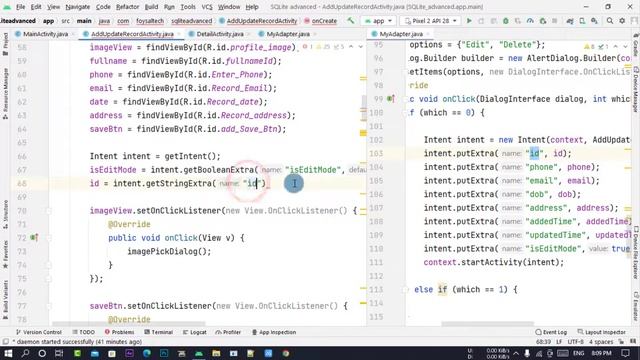Screen dimensions: 640x360
Task: Open the Resource Manager side panel
Action: [x=5, y=93]
